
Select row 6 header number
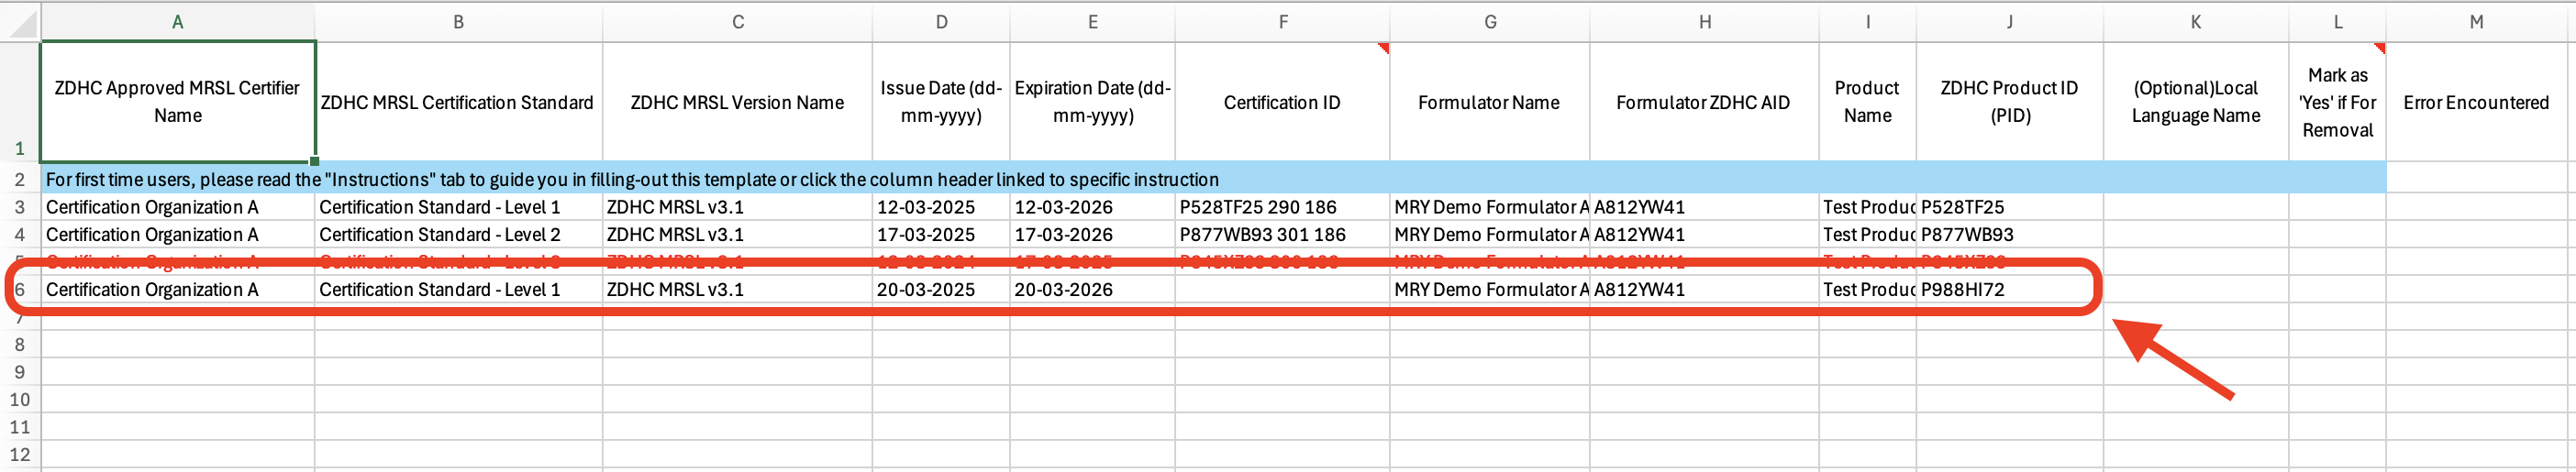[x=20, y=289]
